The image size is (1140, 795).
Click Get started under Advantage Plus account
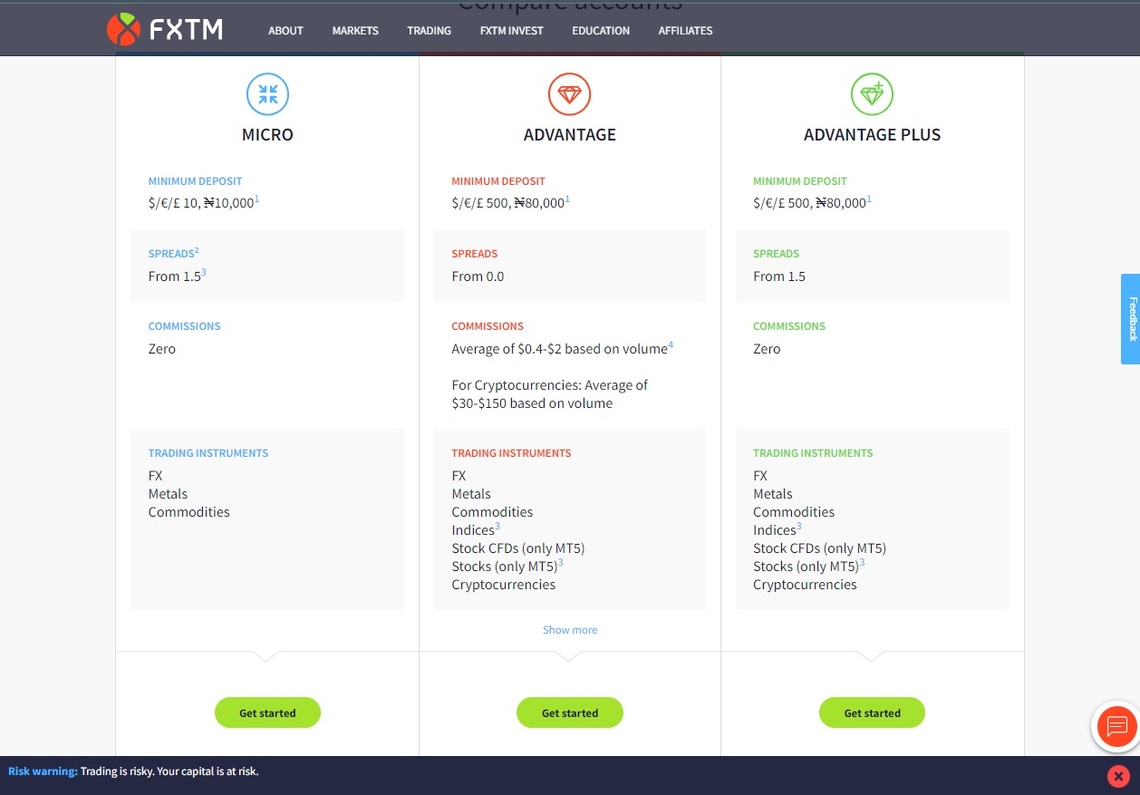tap(872, 713)
